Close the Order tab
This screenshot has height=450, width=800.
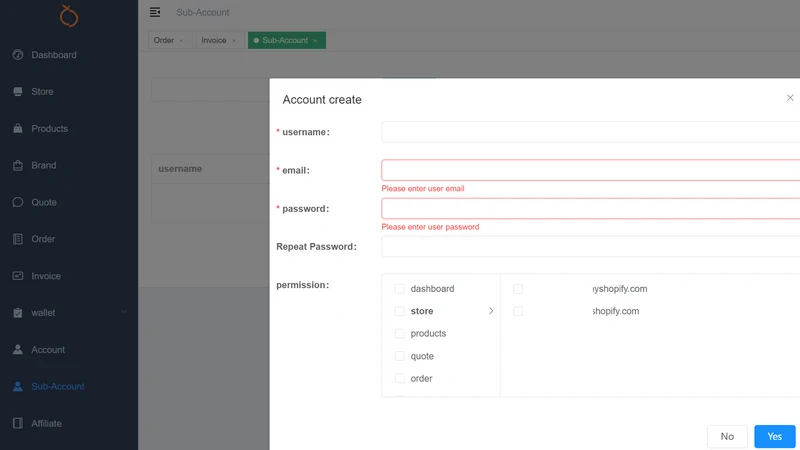point(181,41)
